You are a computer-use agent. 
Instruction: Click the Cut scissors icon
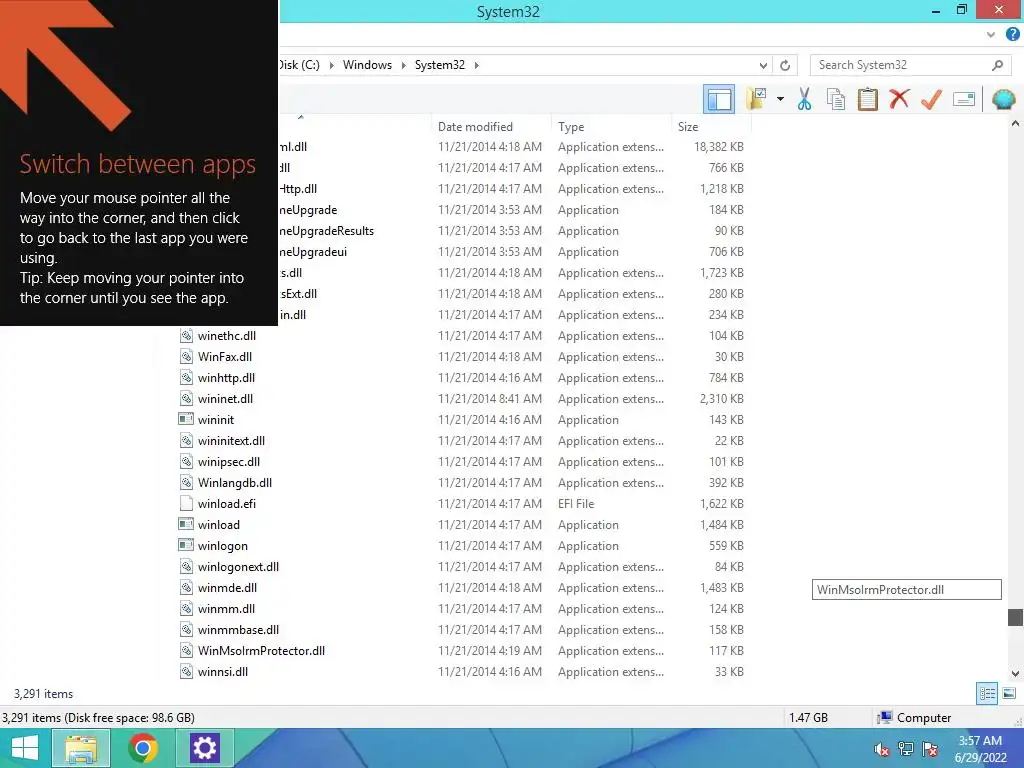coord(804,99)
